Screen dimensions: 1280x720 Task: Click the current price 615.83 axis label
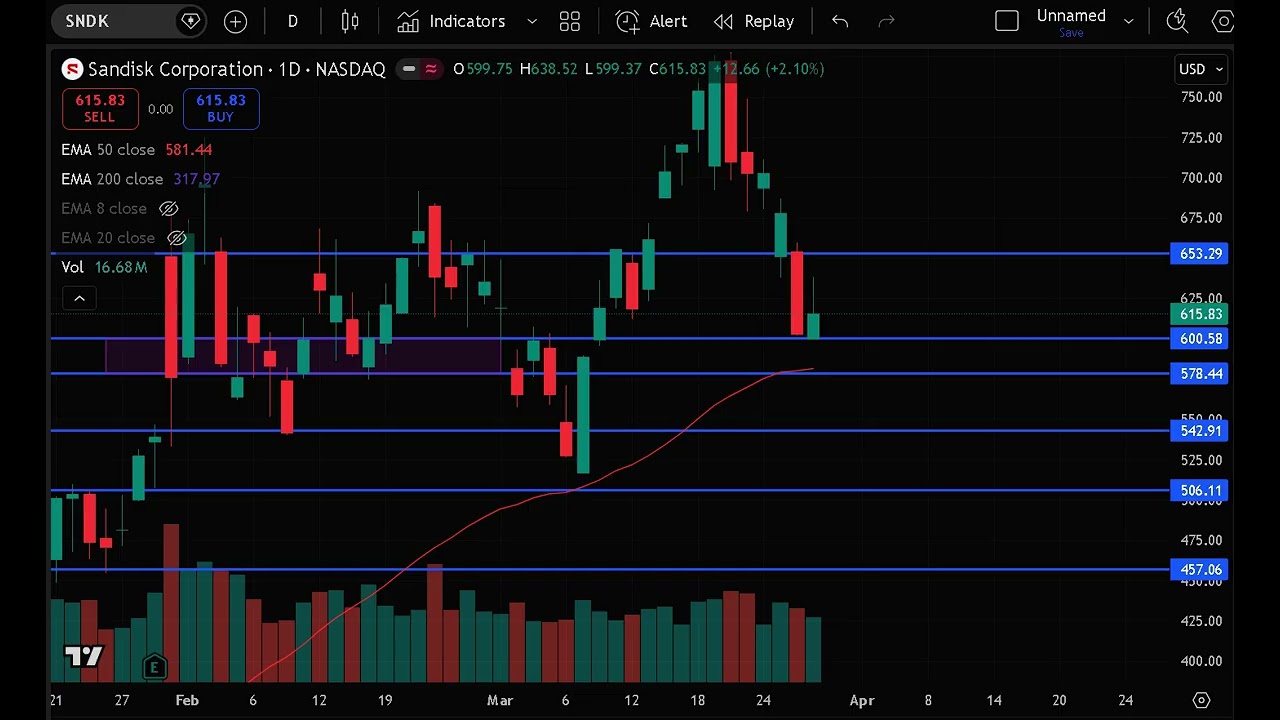[1200, 314]
